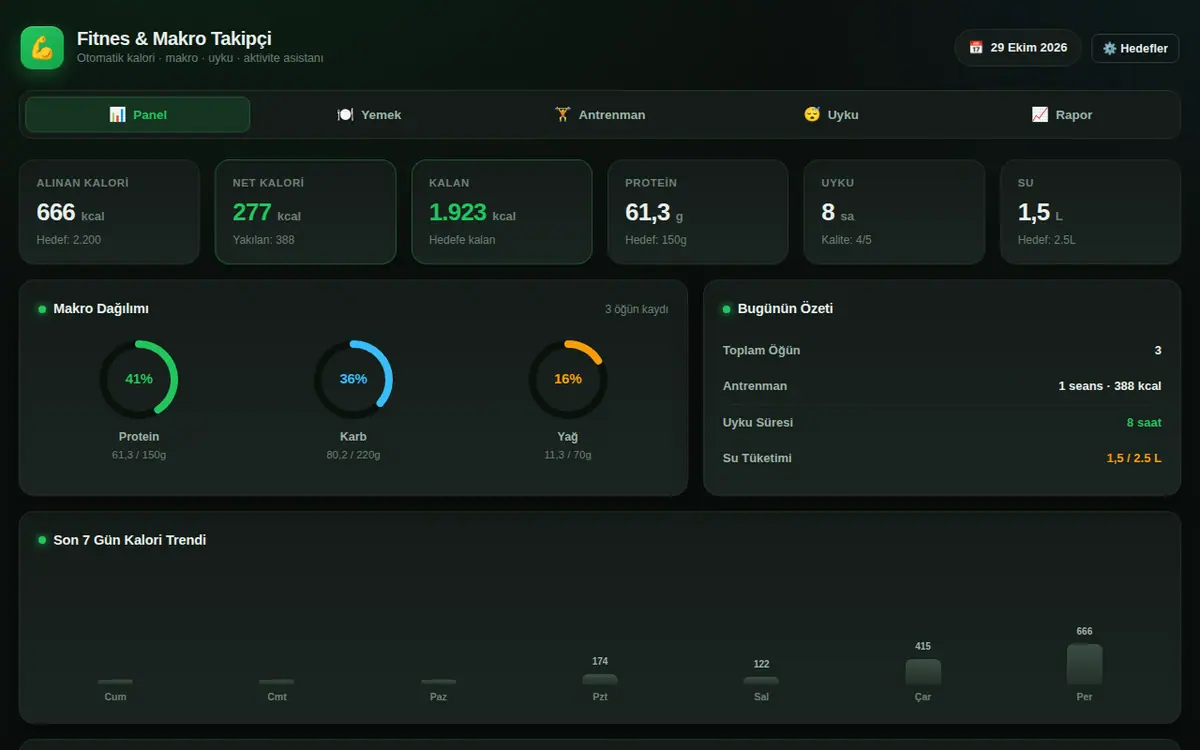Select the Per bar showing 666

click(1084, 664)
